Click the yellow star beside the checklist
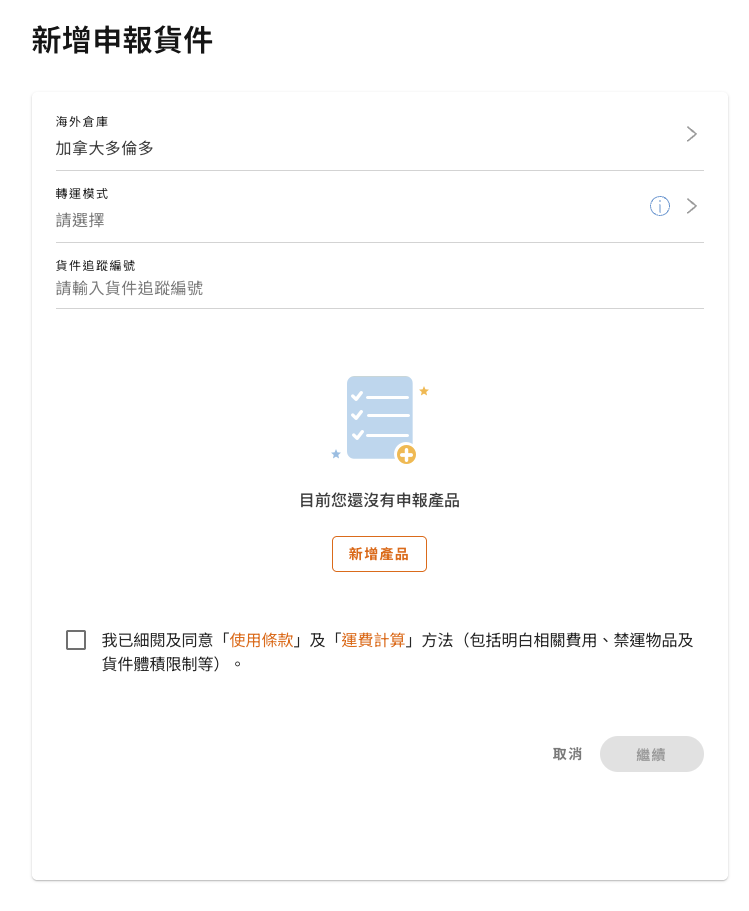 pyautogui.click(x=424, y=391)
